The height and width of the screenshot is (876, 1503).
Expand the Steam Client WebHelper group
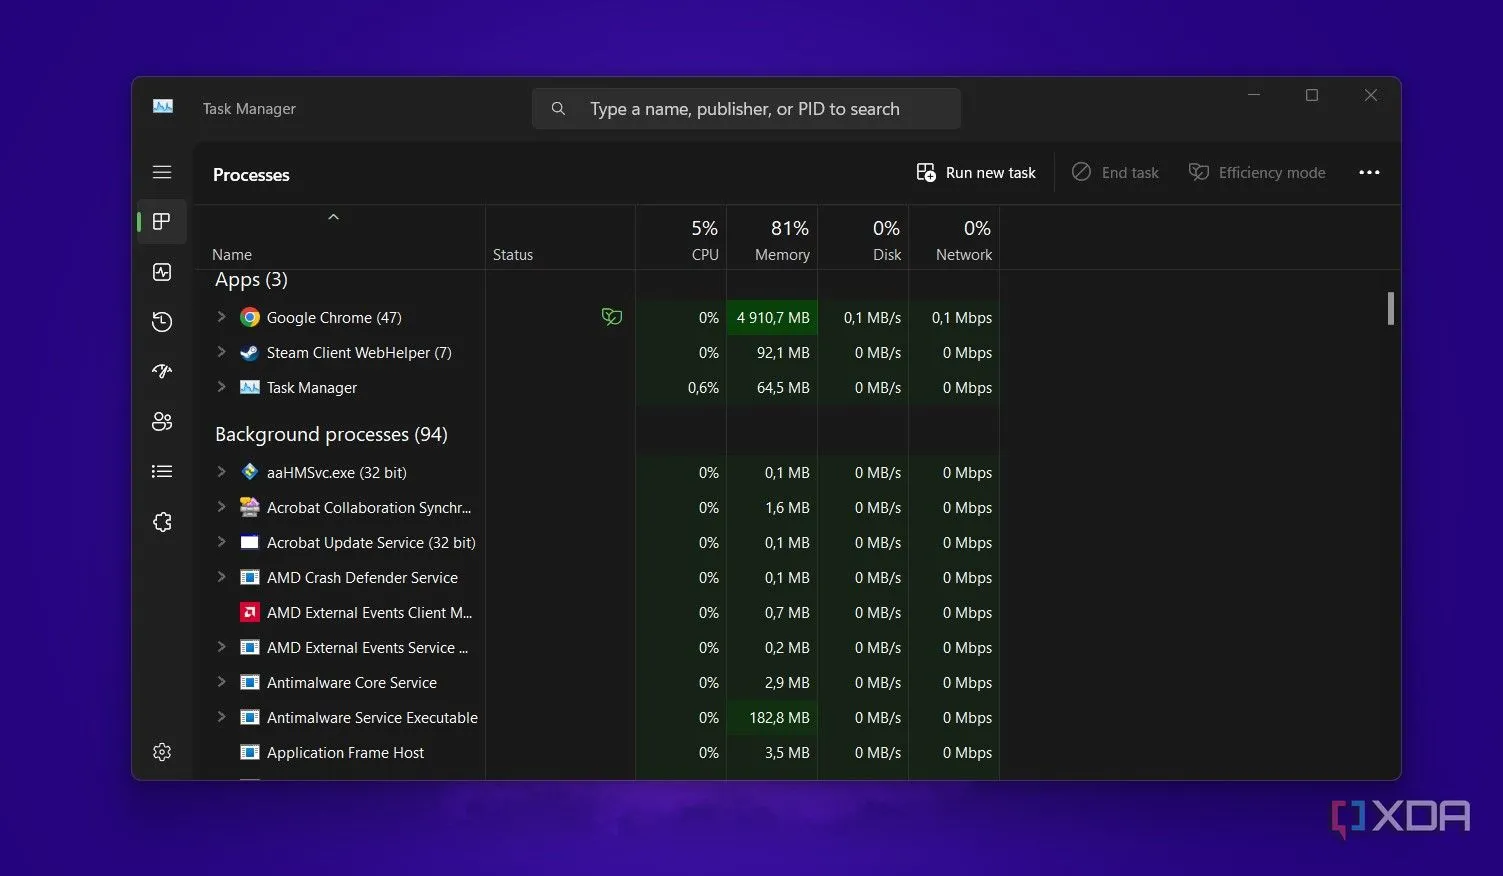221,352
